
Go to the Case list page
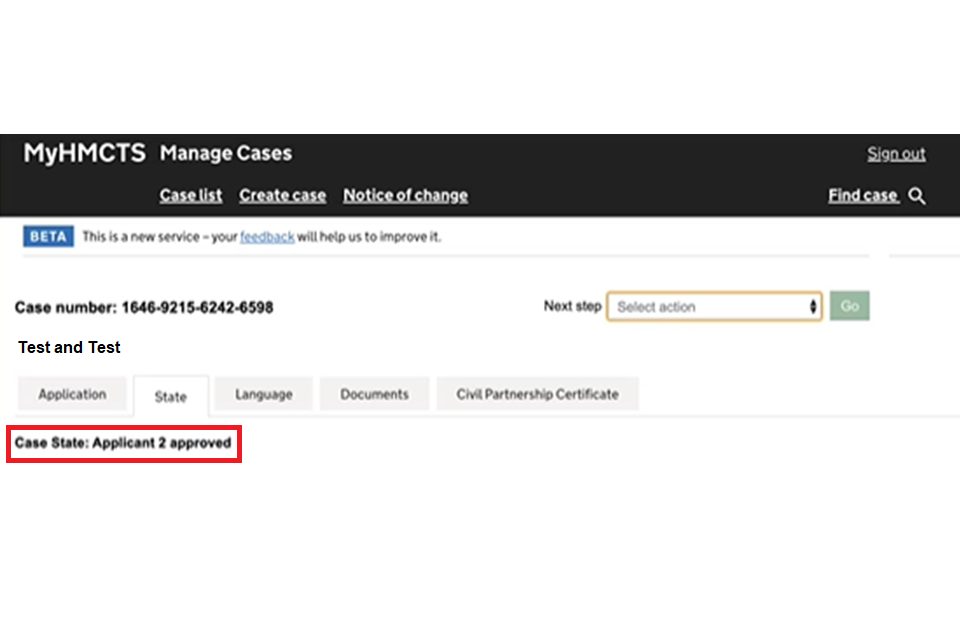coord(191,196)
